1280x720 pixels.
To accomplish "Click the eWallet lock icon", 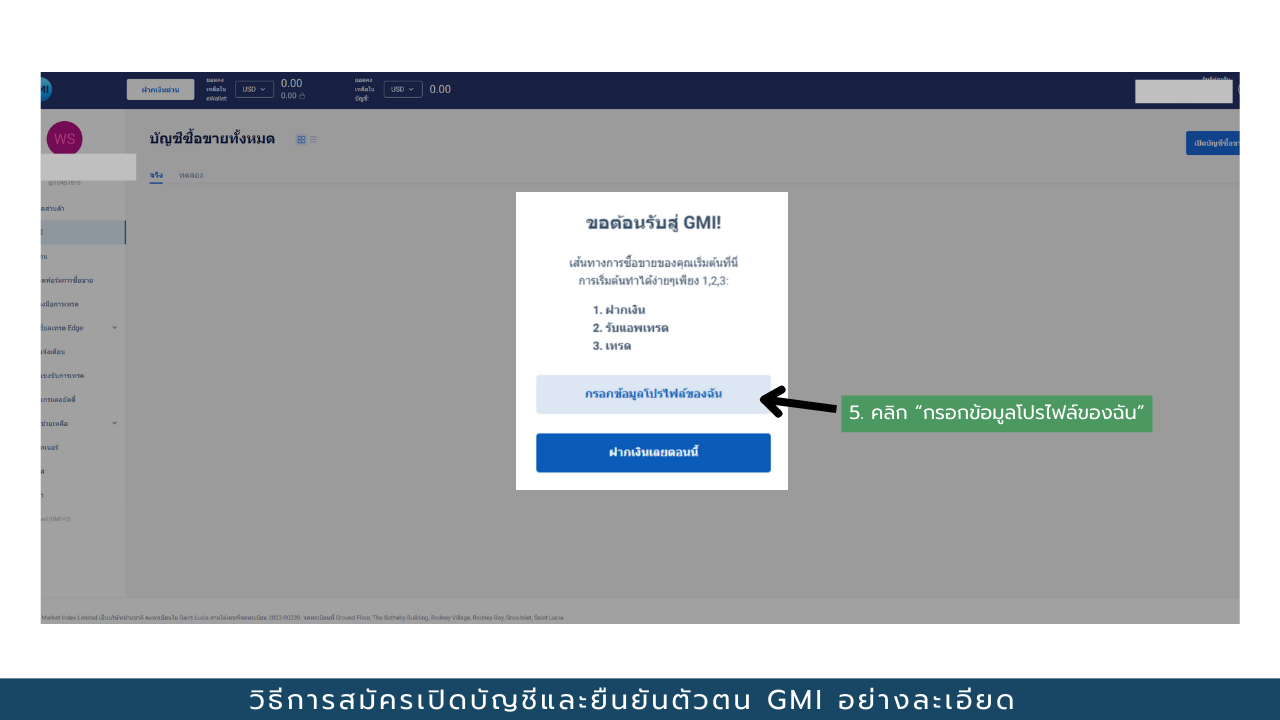I will pyautogui.click(x=302, y=96).
